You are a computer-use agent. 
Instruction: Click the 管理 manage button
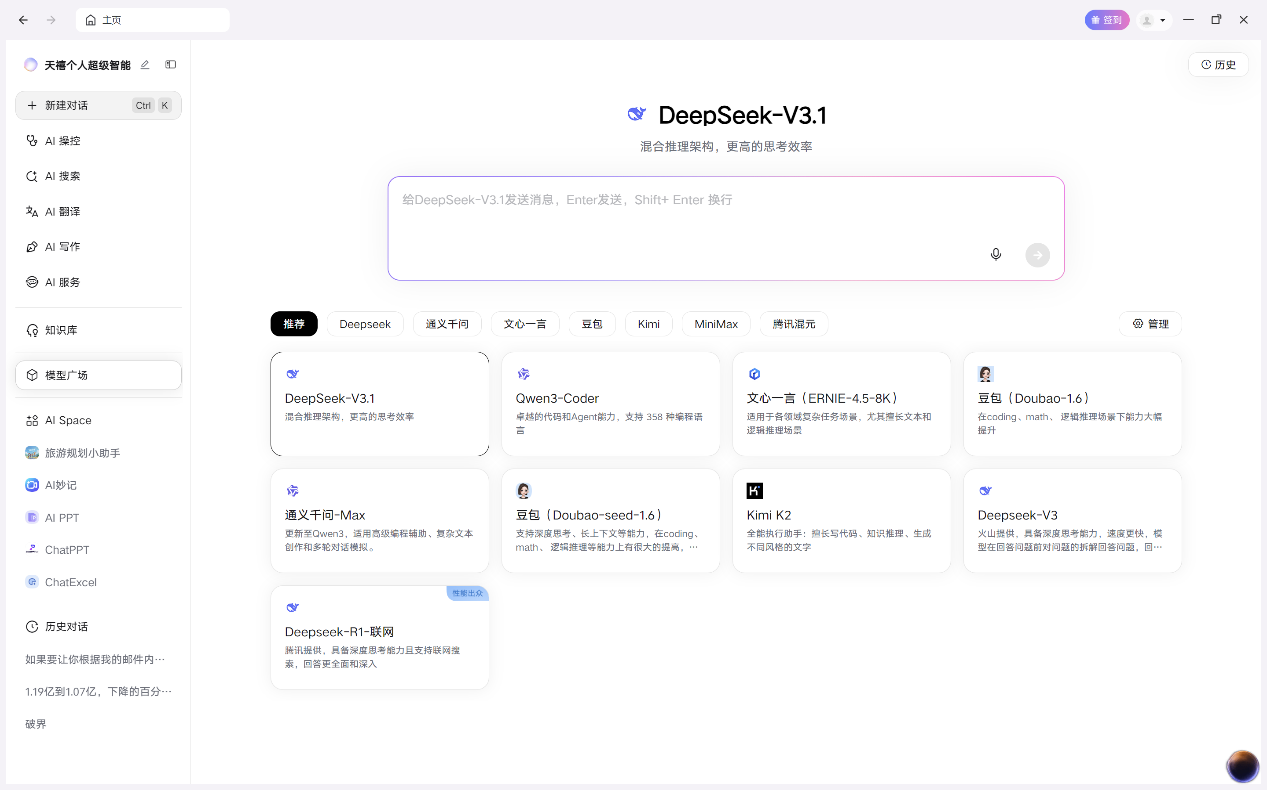(1150, 324)
